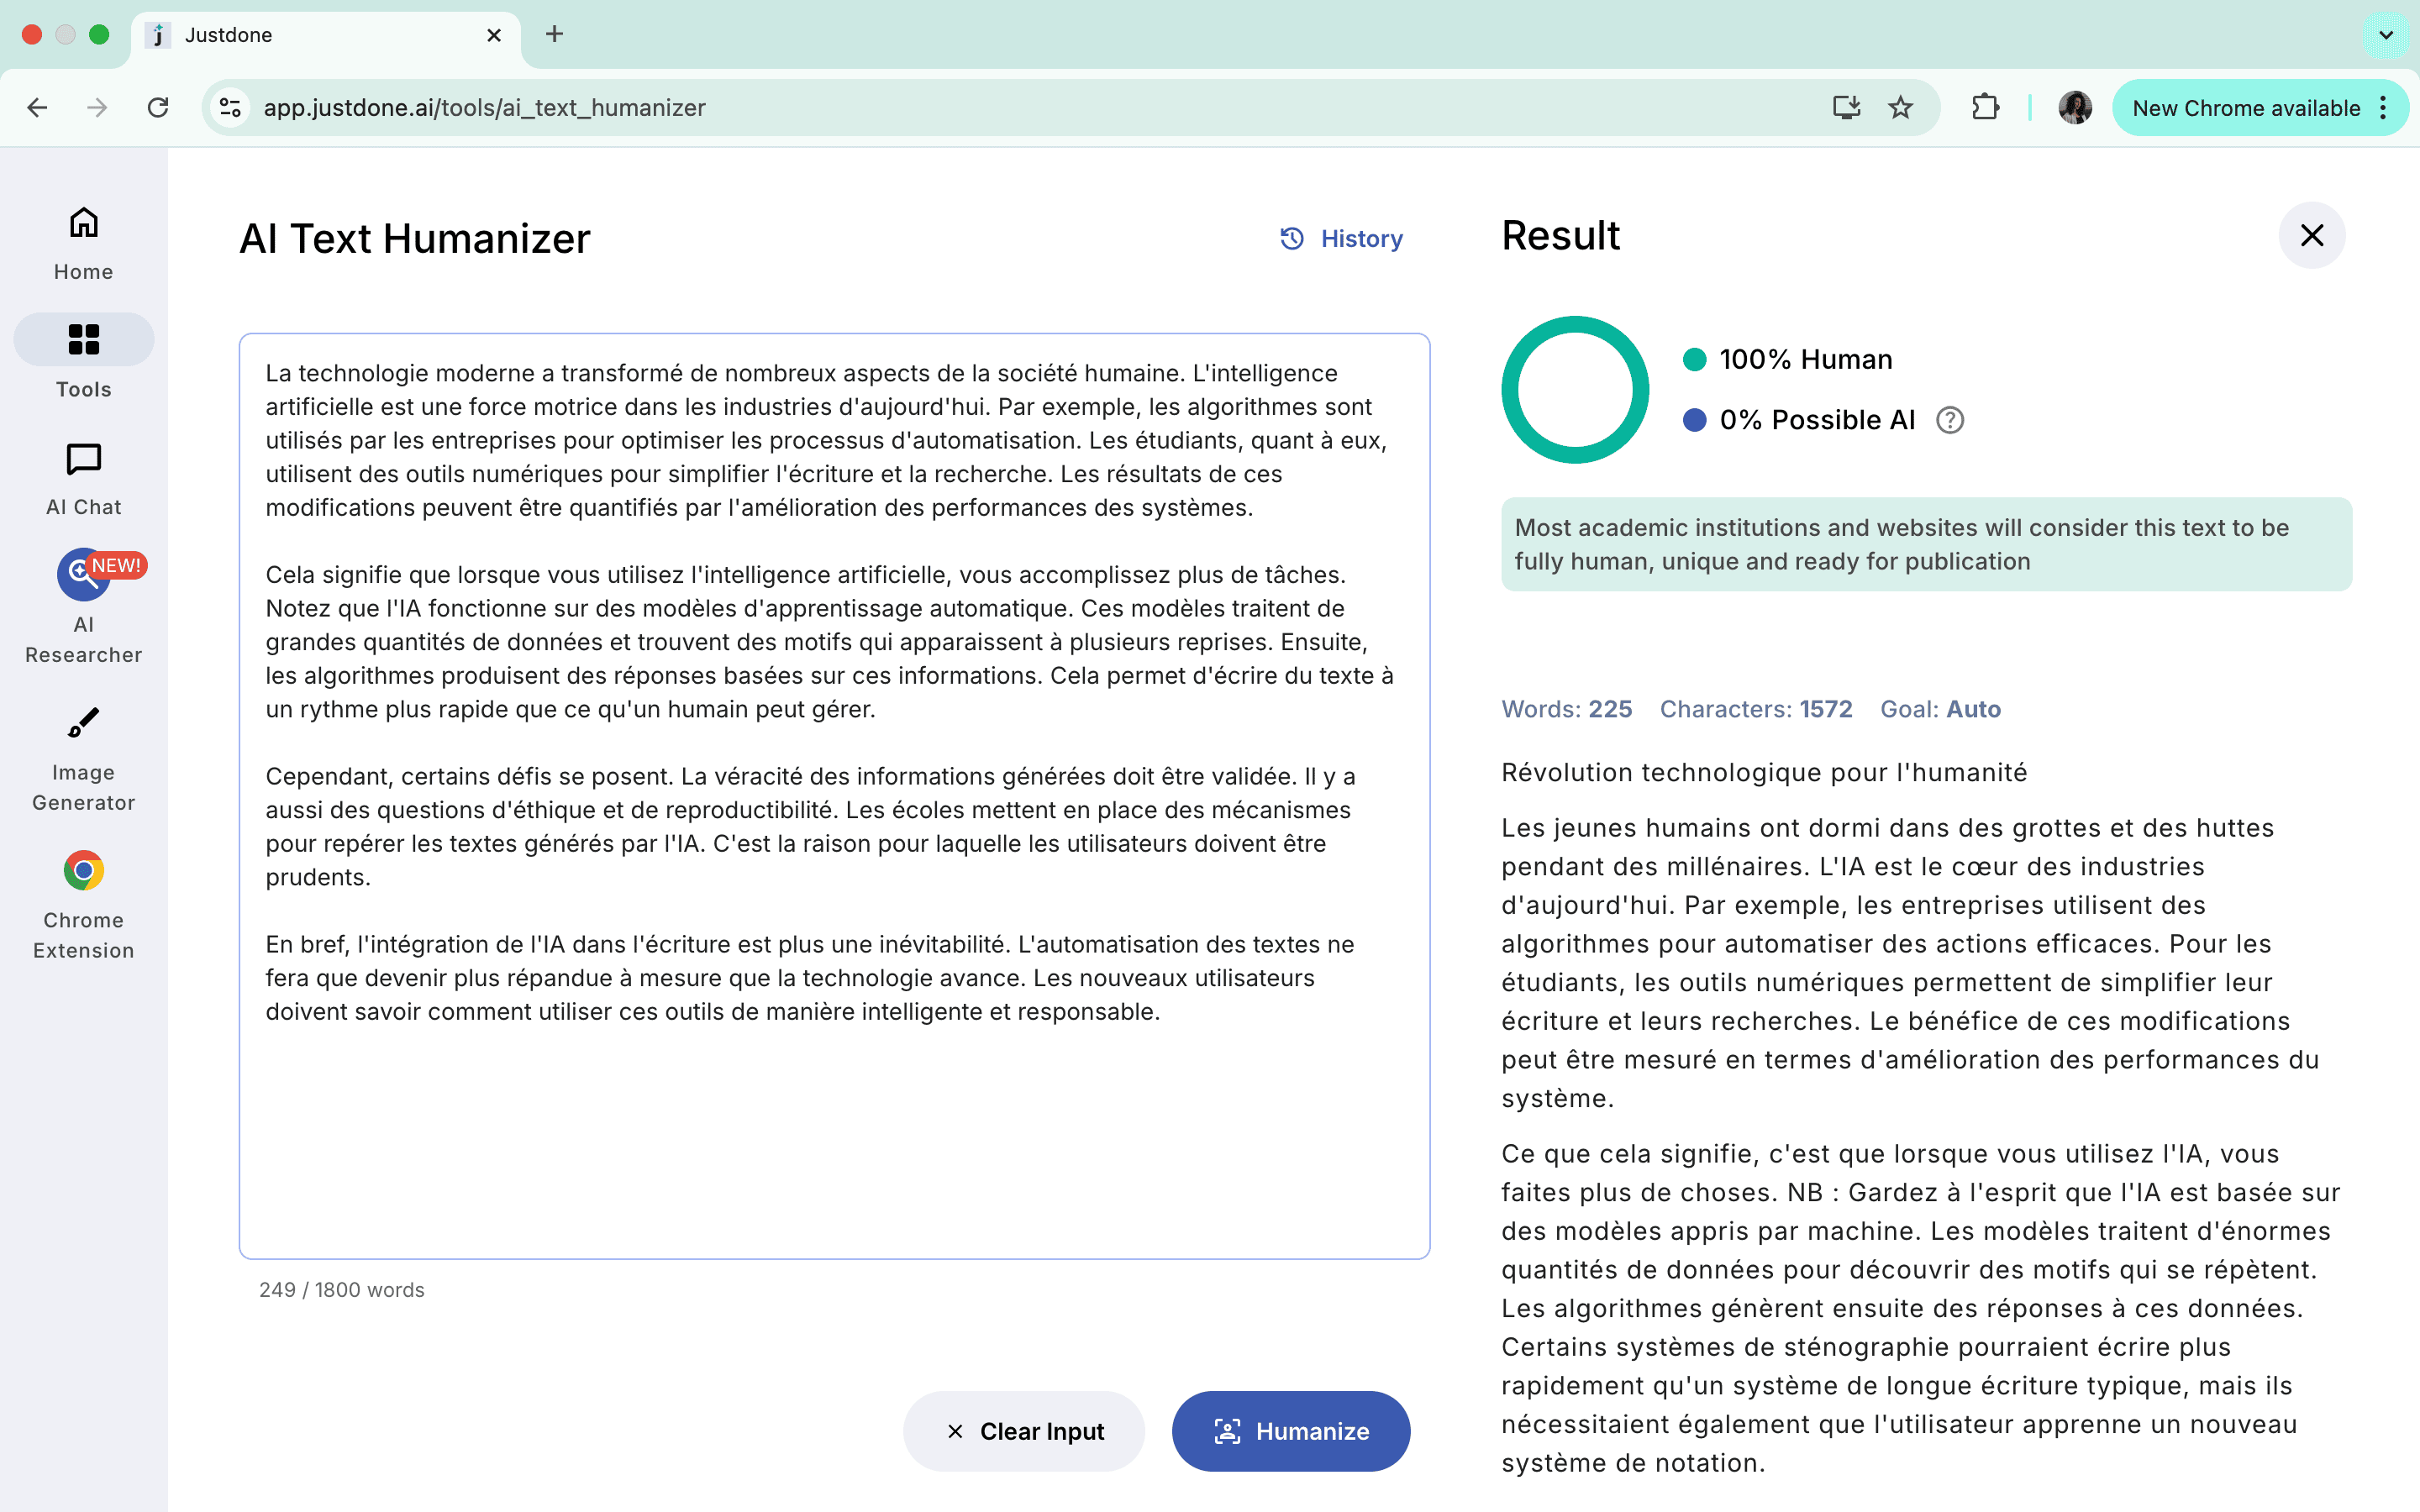Click inside the French text input area
Image resolution: width=2420 pixels, height=1512 pixels.
834,796
